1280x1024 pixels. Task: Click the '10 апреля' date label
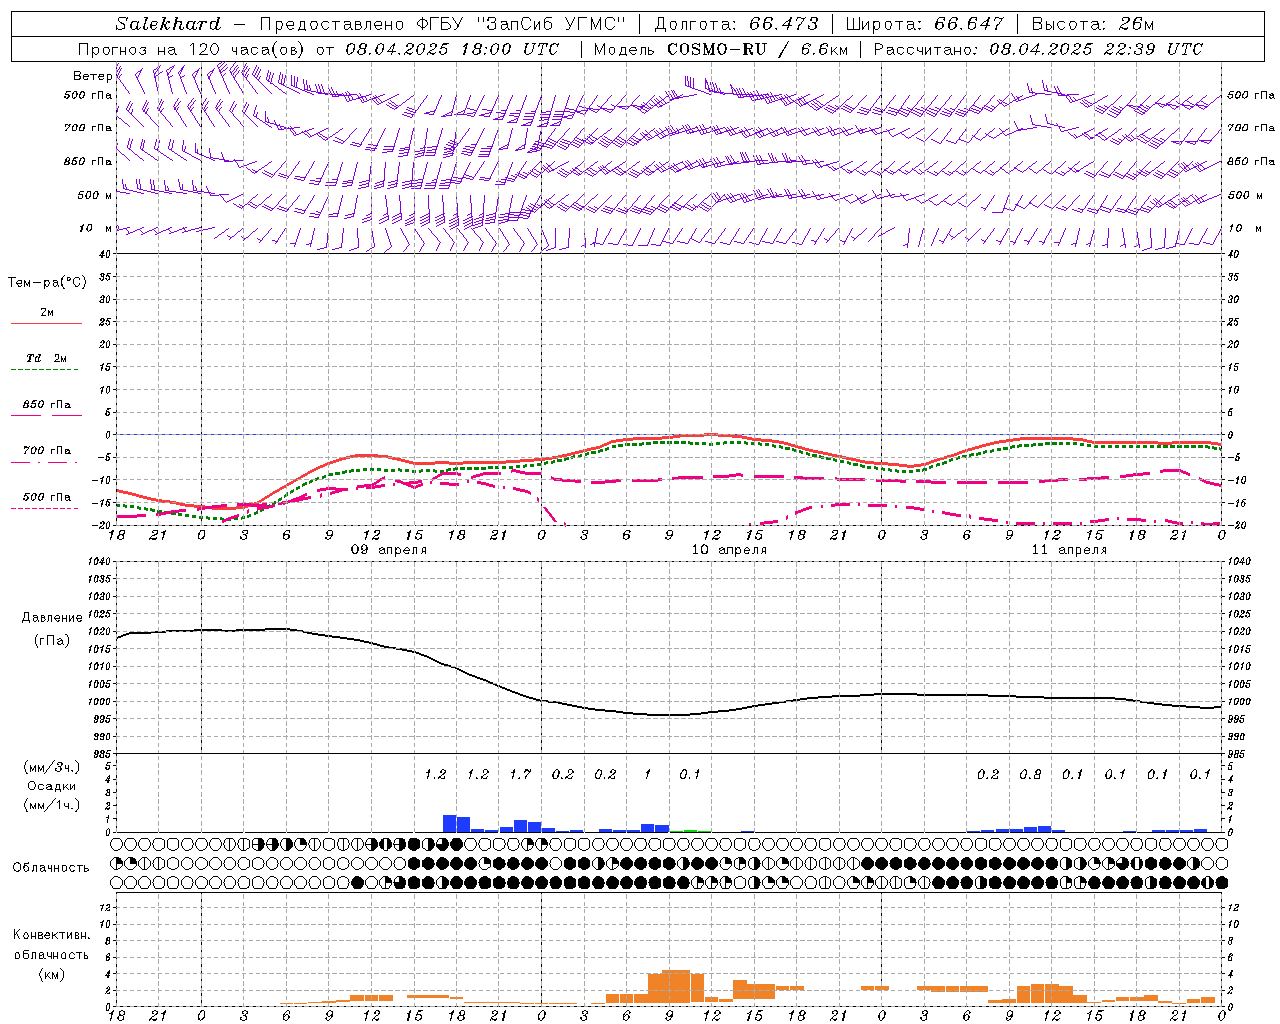tap(729, 550)
